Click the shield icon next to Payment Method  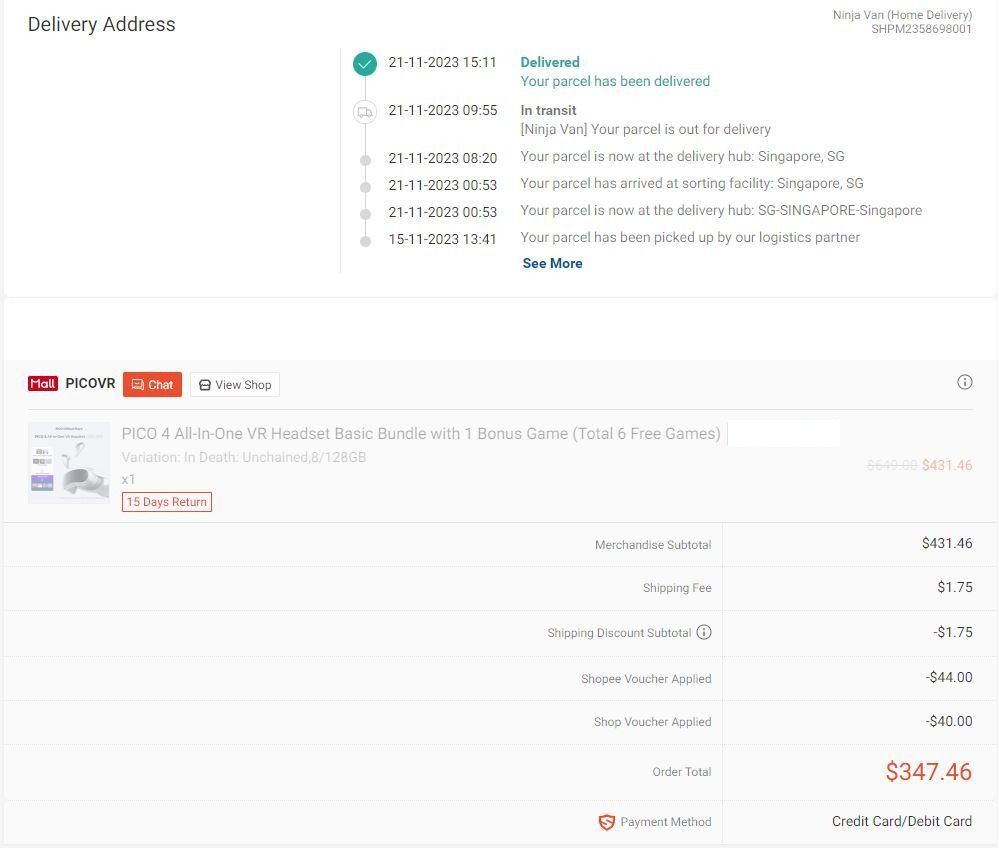606,822
